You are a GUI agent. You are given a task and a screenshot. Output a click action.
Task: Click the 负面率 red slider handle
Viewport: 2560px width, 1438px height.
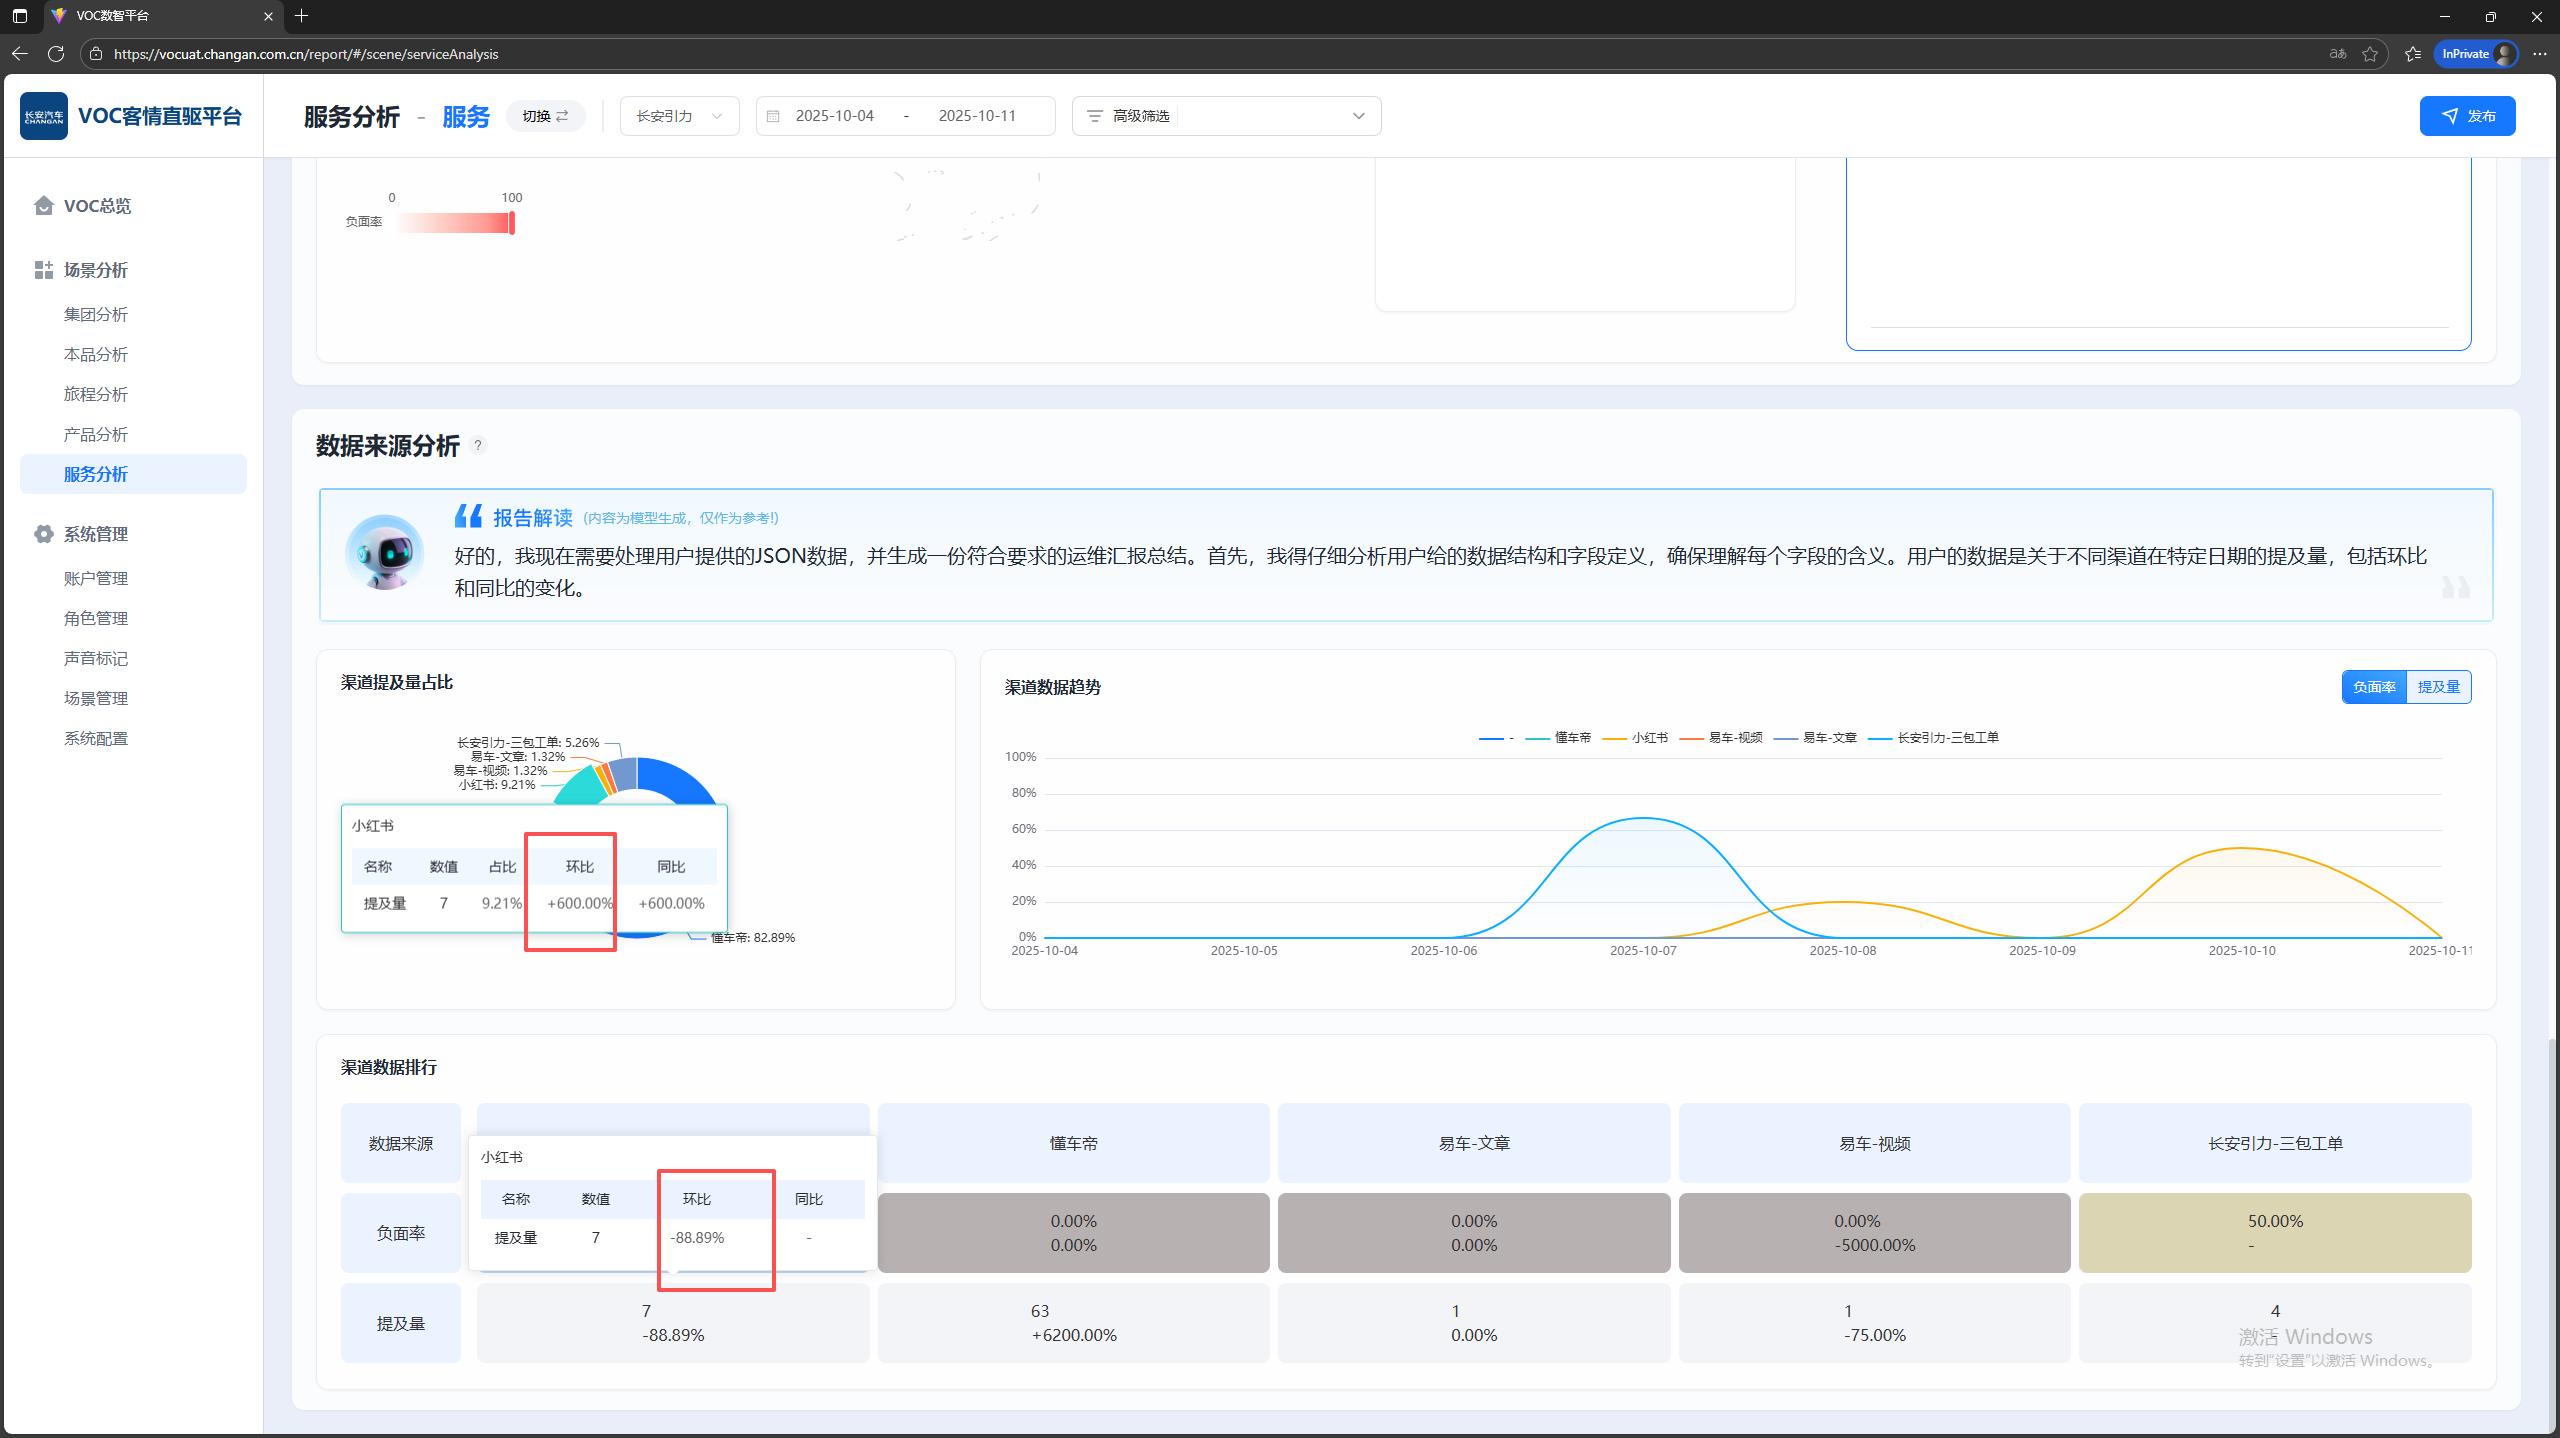(511, 223)
